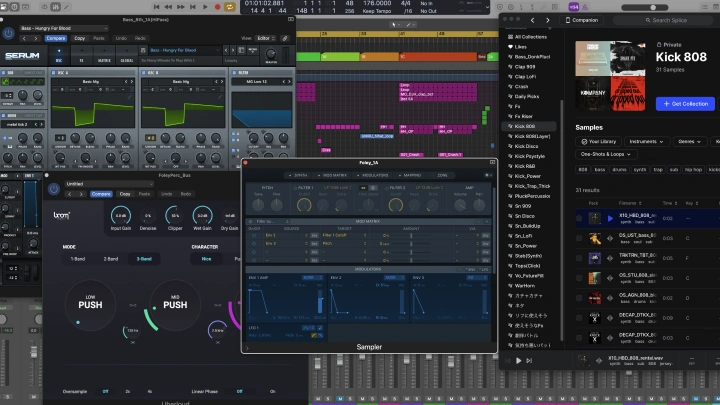720x405 pixels.
Task: Play the X10_HBD_808 sample row
Action: 610,219
